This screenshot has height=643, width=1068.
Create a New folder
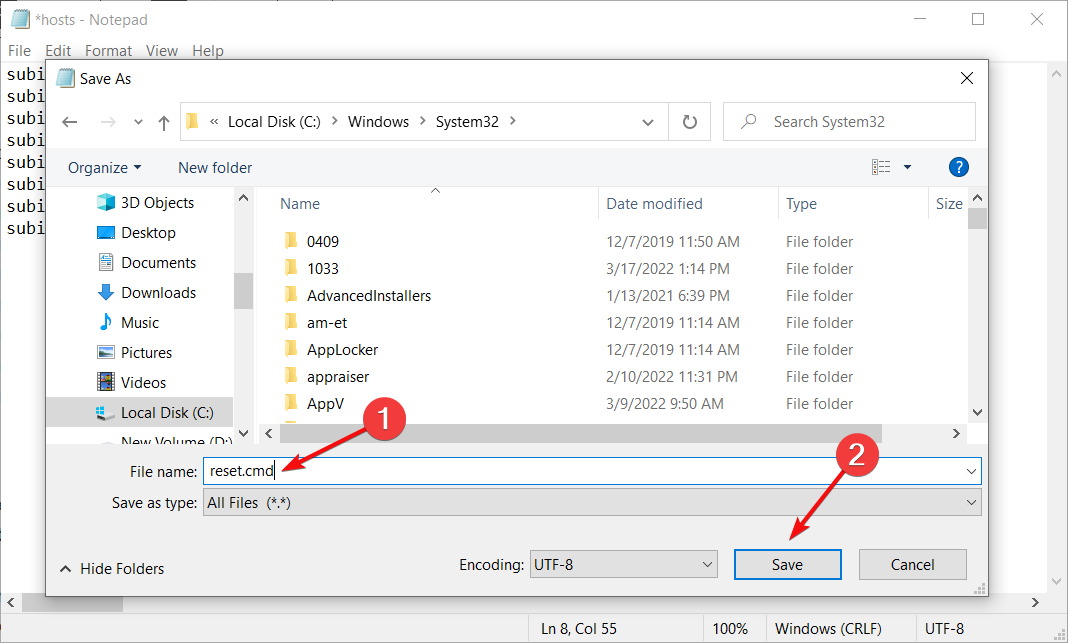214,167
